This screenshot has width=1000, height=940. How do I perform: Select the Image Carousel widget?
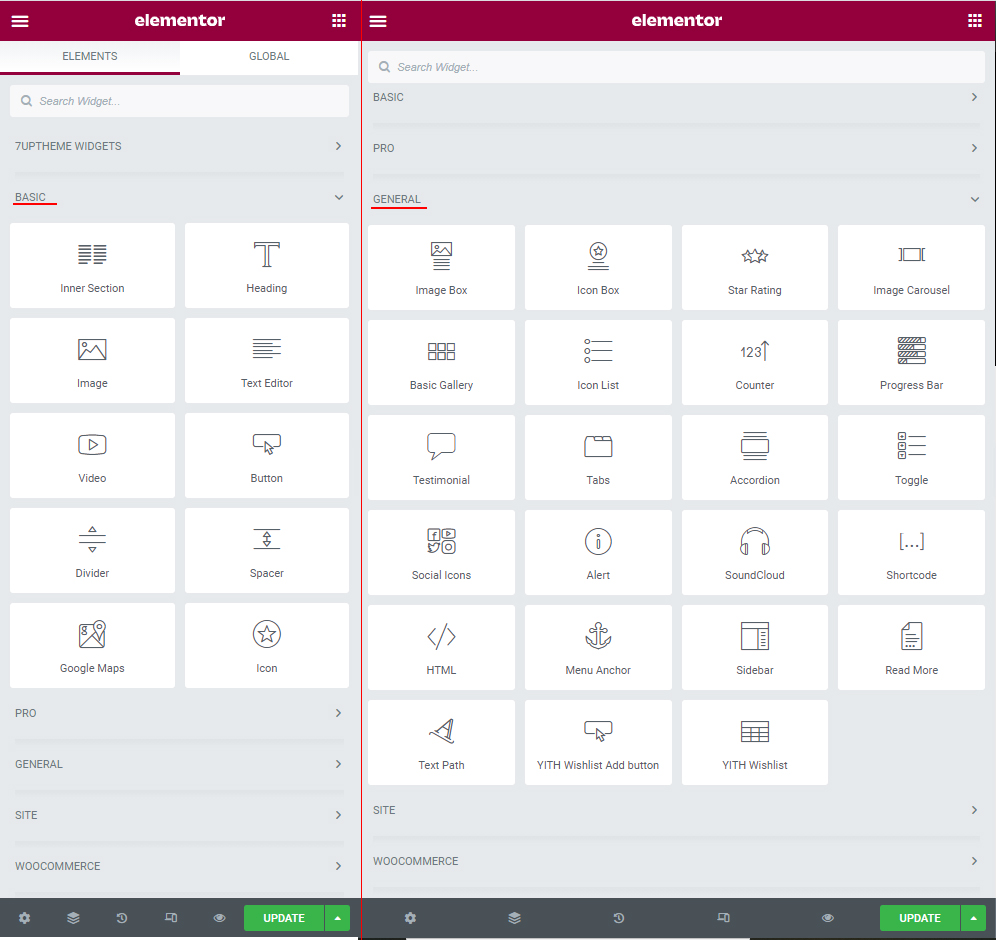point(911,267)
